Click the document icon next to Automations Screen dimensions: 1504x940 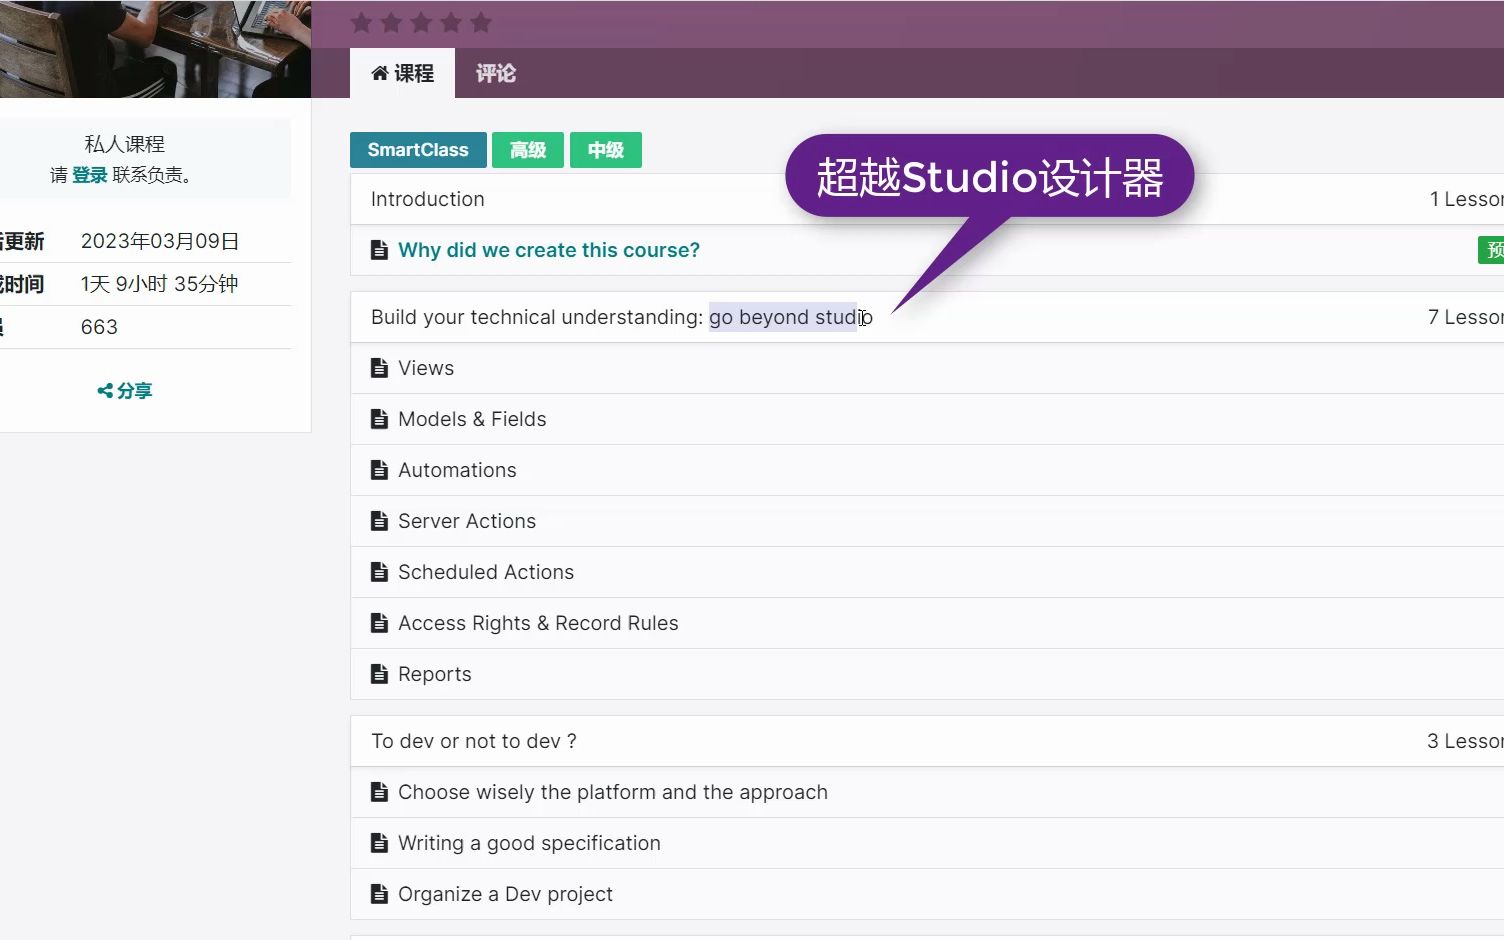coord(380,469)
